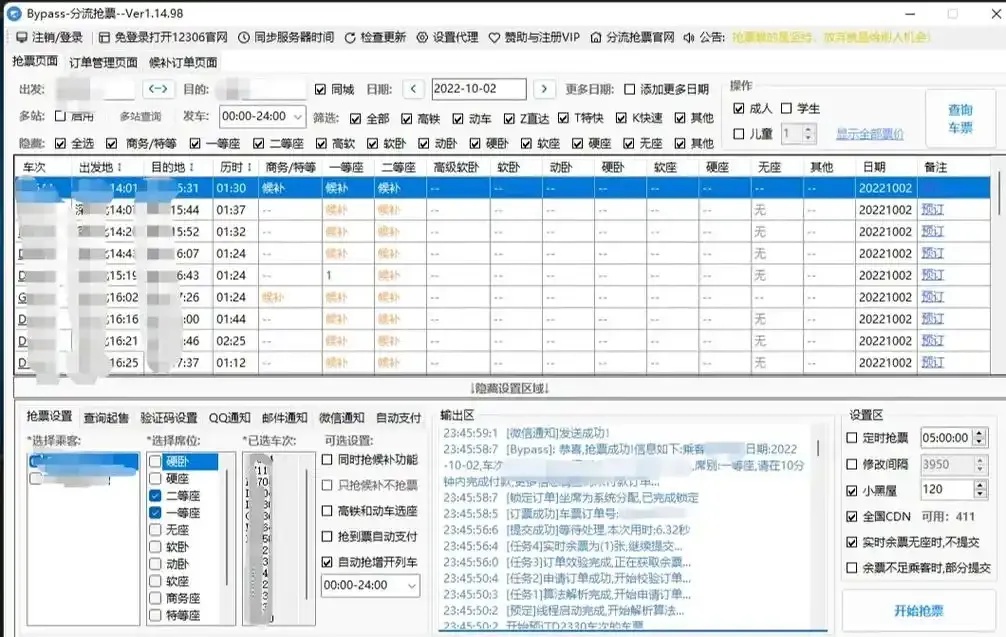This screenshot has height=637, width=1006.
Task: Adjust the 儿童 count stepper
Action: tap(808, 133)
